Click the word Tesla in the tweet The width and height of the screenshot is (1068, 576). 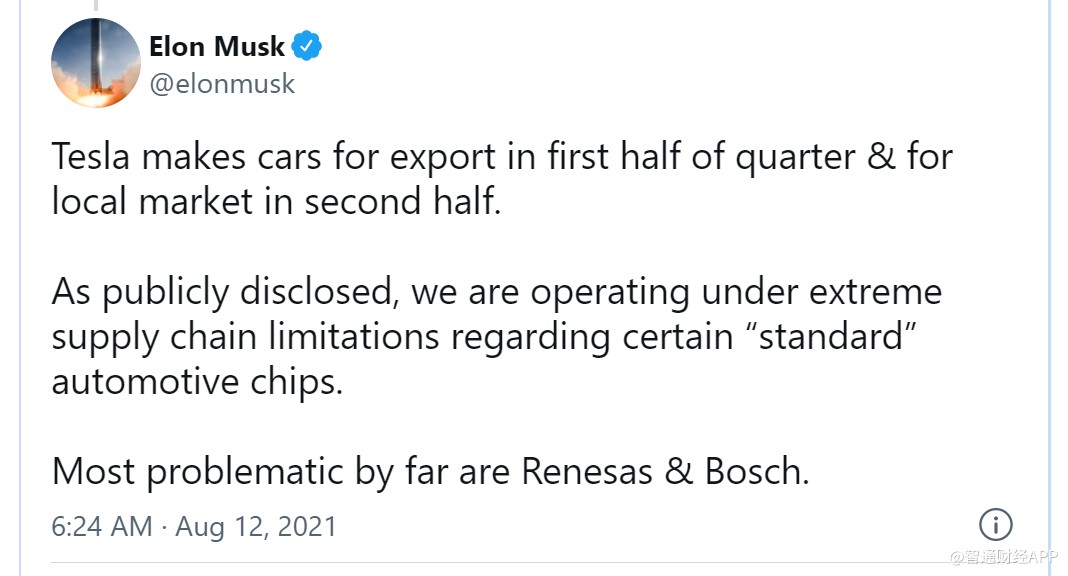coord(91,157)
